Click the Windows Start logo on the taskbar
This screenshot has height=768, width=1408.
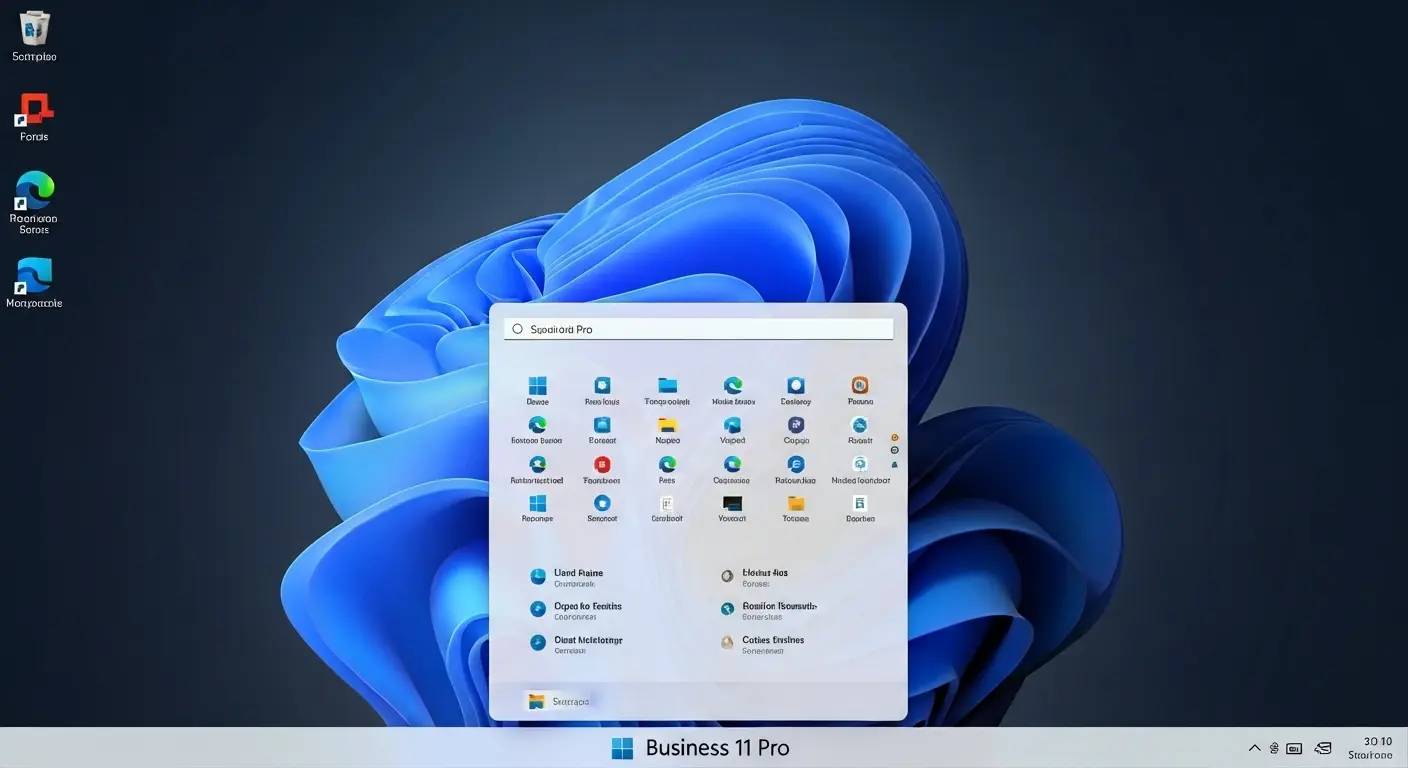(x=623, y=748)
